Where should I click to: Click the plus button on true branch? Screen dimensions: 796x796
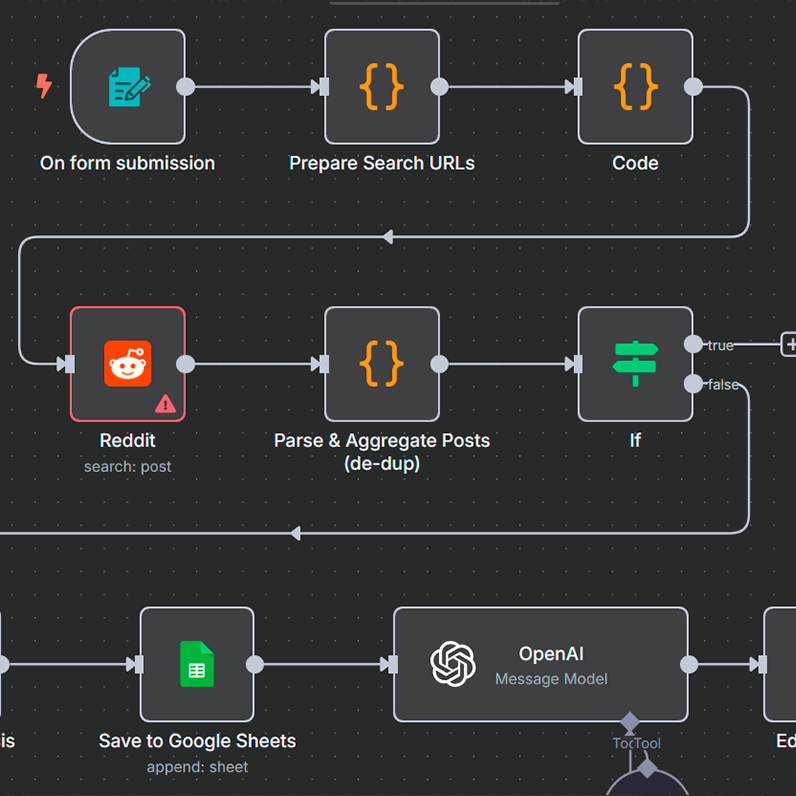(789, 345)
